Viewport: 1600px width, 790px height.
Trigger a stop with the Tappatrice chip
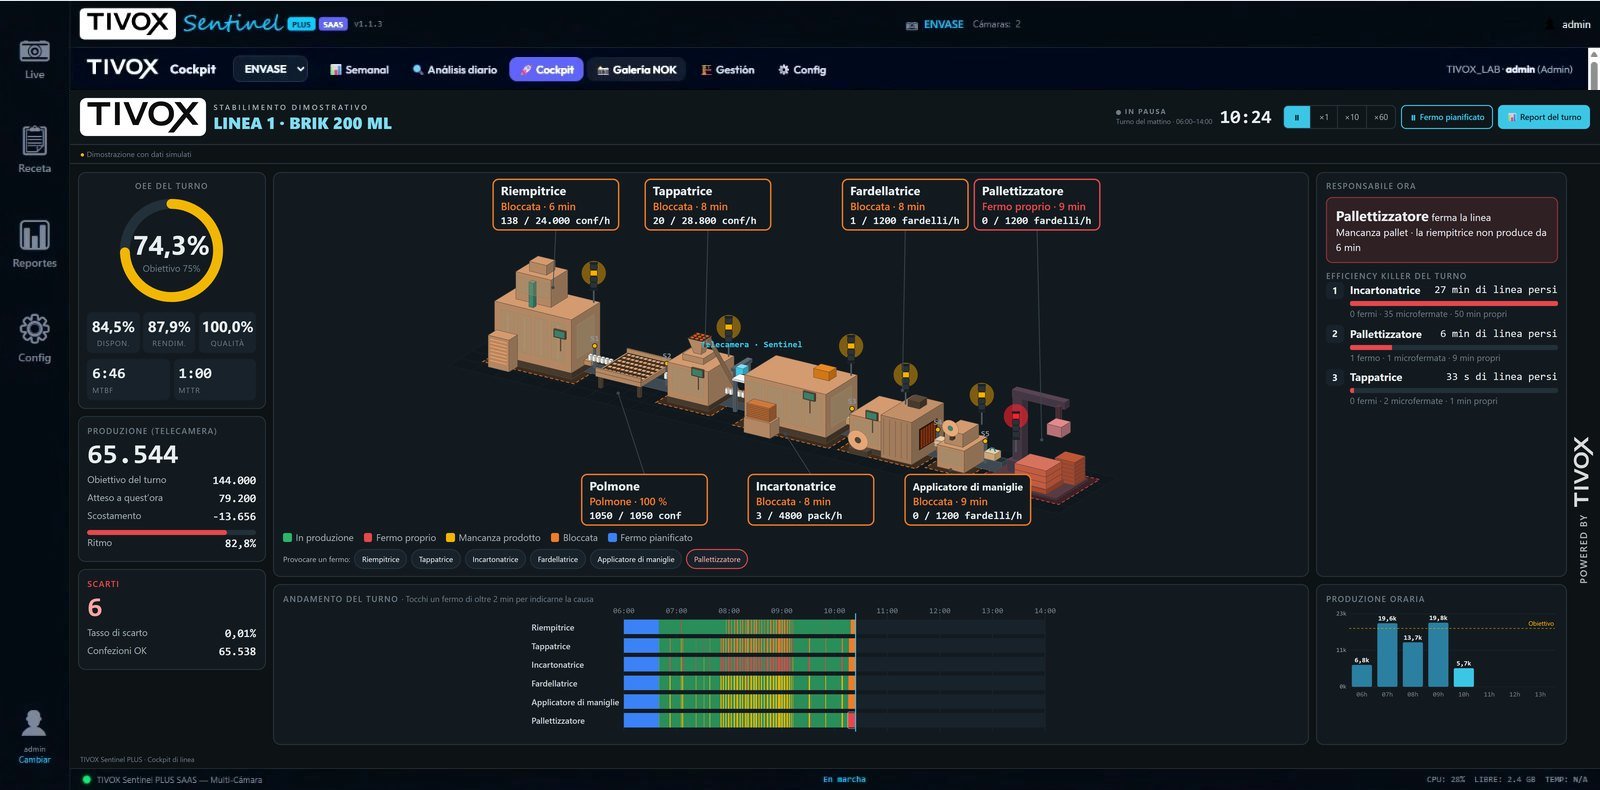coord(436,560)
